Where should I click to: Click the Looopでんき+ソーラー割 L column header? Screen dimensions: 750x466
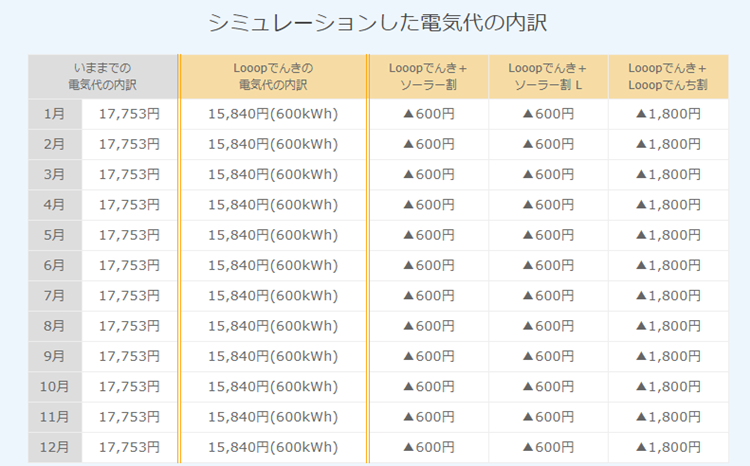point(548,77)
